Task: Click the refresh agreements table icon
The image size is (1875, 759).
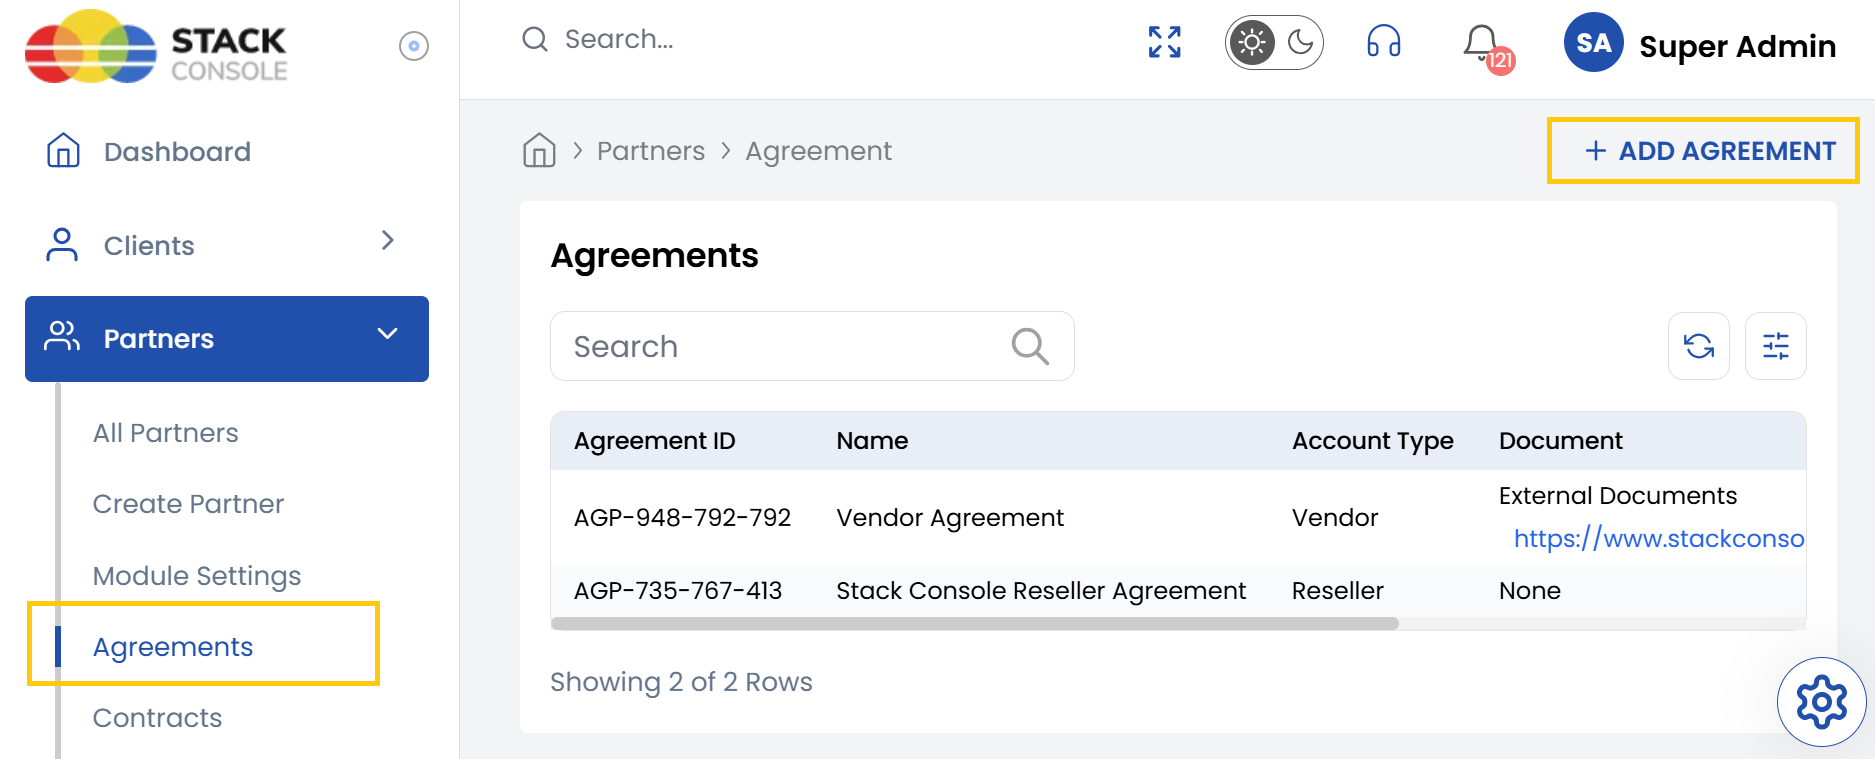Action: [1698, 346]
